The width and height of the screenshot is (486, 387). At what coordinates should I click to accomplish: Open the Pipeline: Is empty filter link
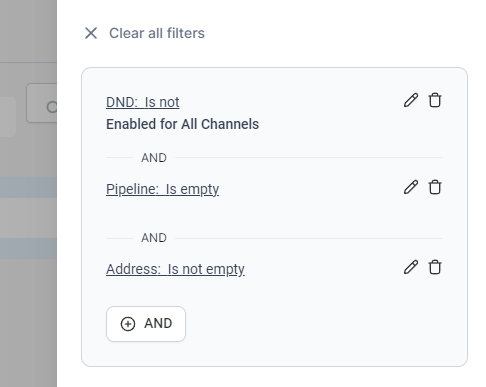coord(163,189)
